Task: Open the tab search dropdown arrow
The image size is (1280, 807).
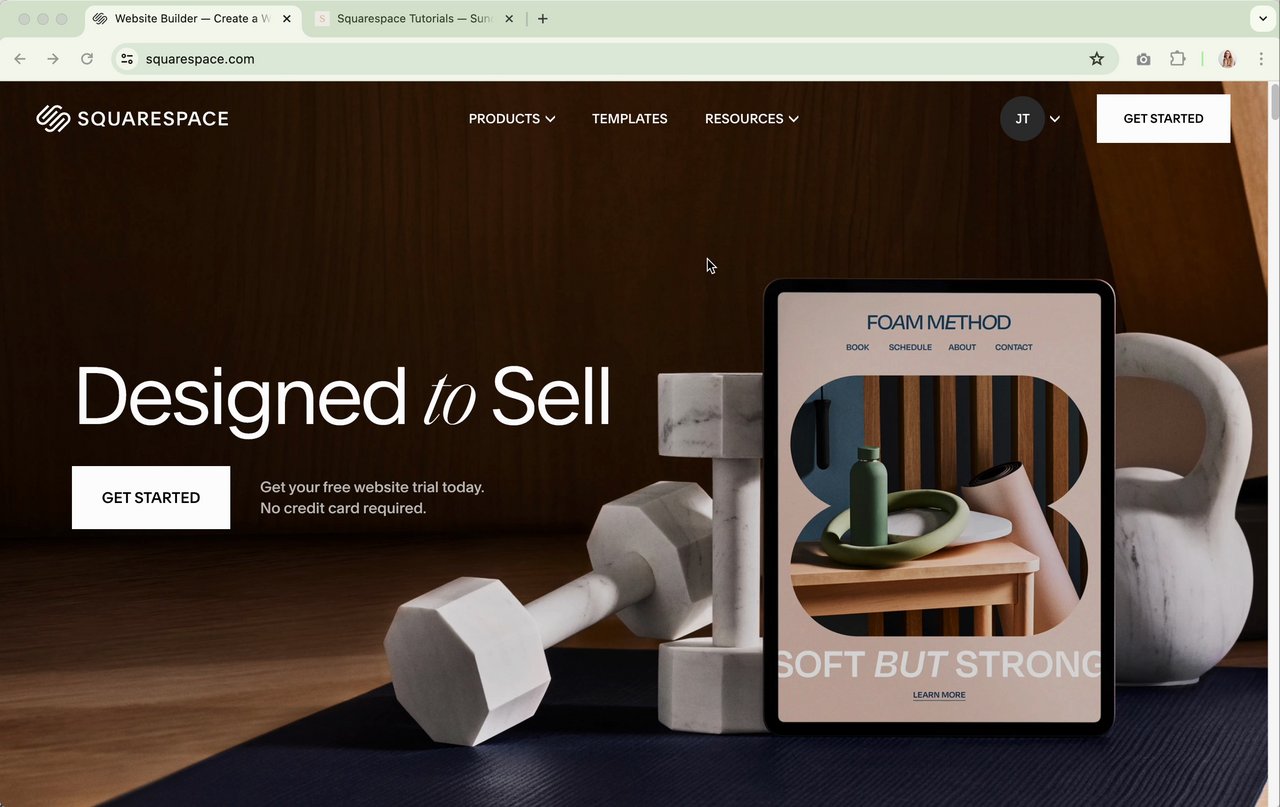Action: point(1263,19)
